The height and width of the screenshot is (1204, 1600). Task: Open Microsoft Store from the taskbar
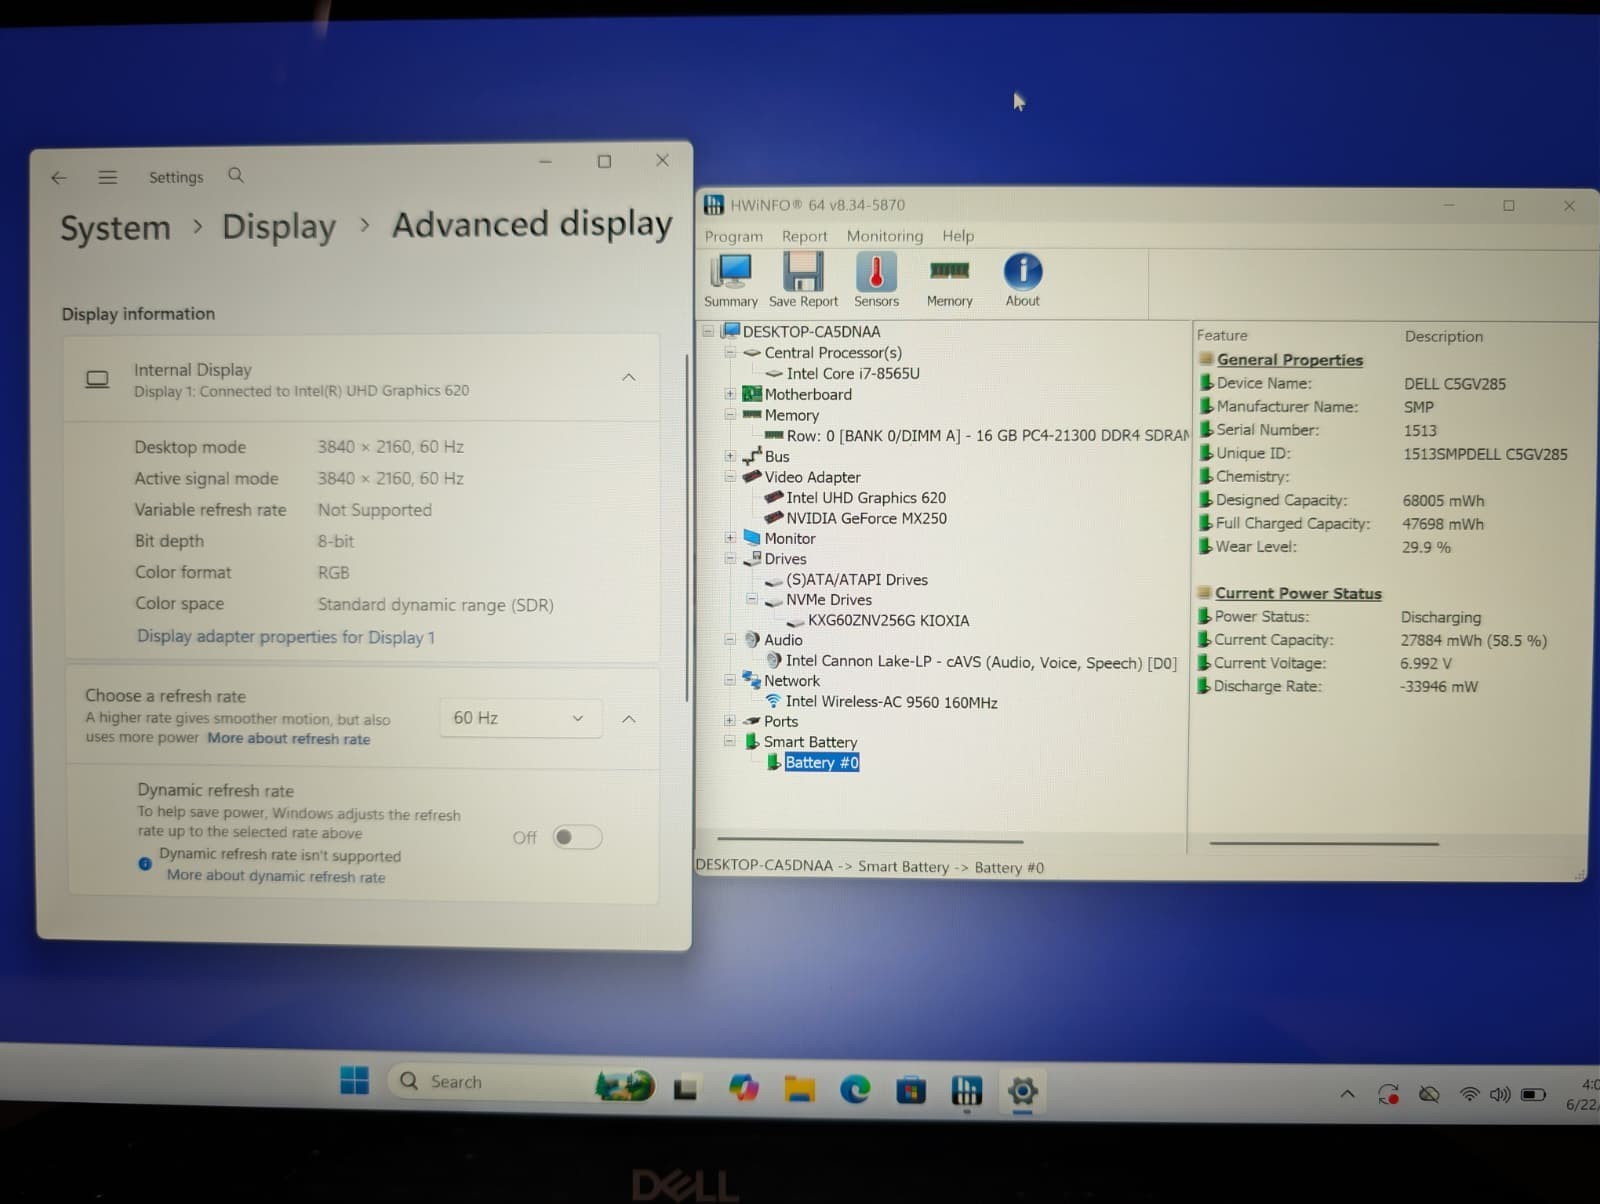click(910, 1089)
